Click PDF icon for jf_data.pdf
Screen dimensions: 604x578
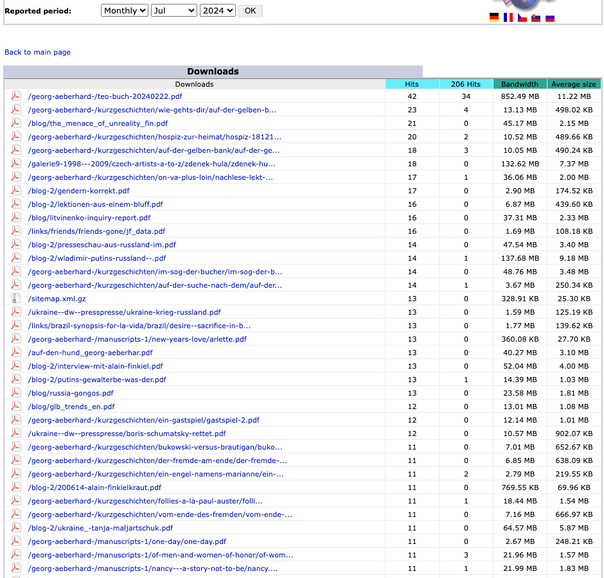(16, 231)
